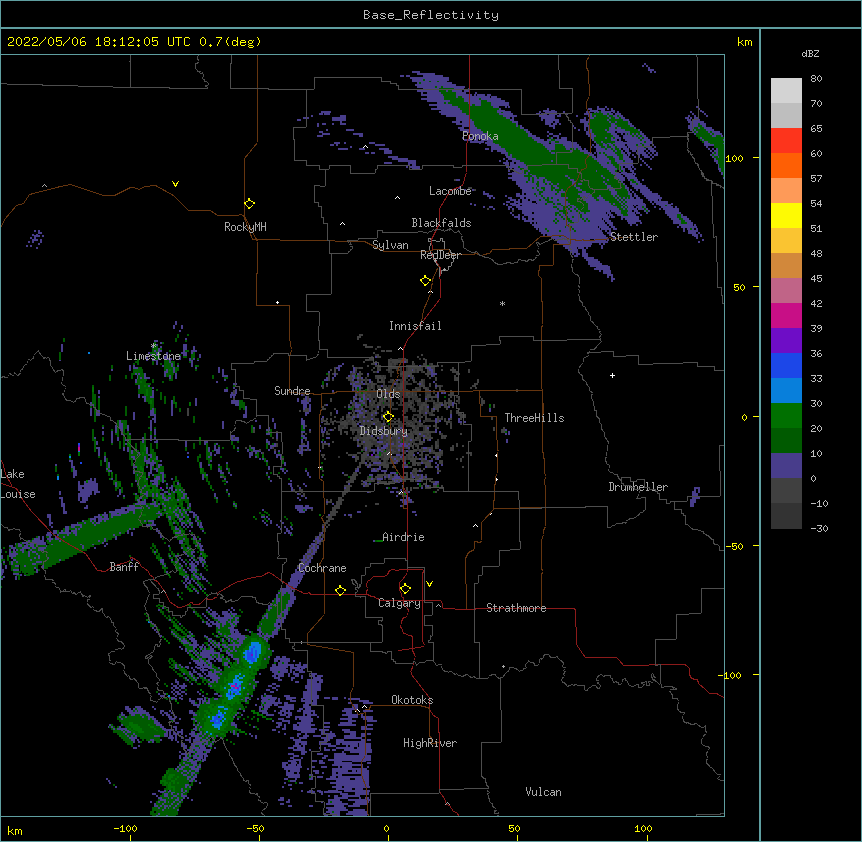
Task: Click the Drumheller label
Action: [x=638, y=487]
